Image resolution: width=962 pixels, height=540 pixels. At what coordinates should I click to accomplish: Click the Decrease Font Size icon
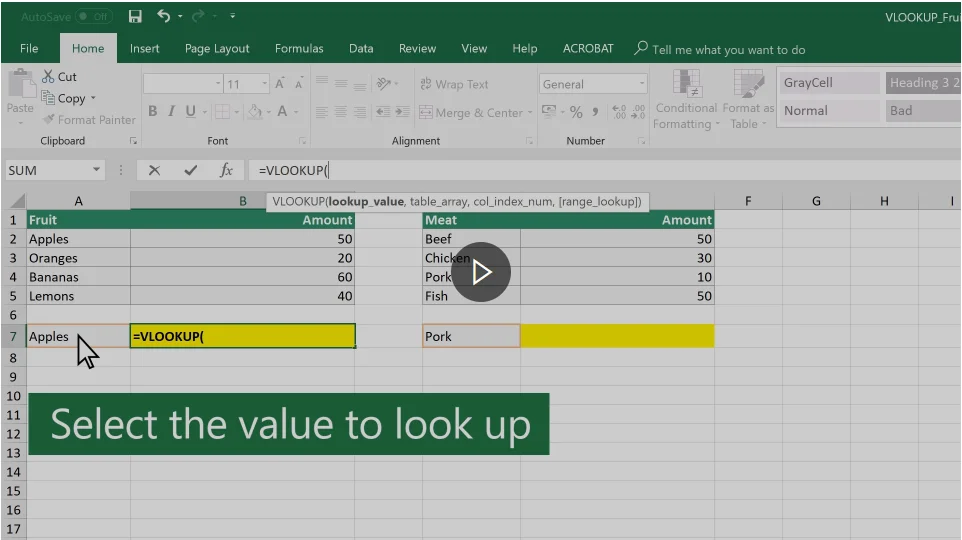pyautogui.click(x=299, y=83)
